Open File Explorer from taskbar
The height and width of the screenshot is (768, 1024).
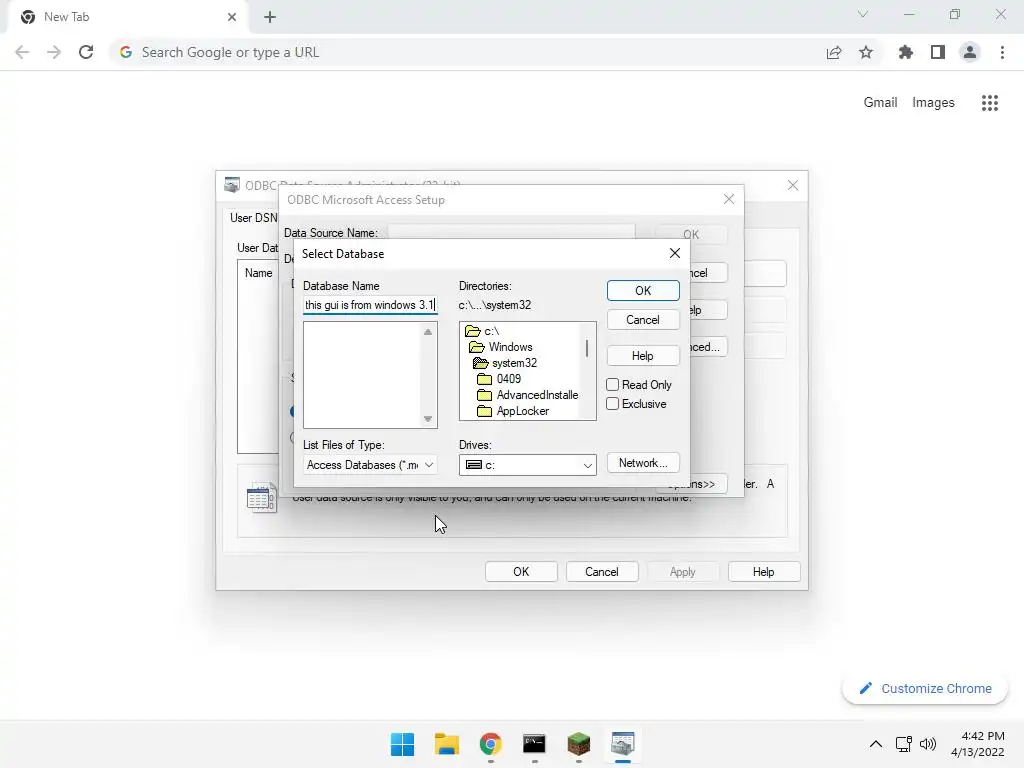tap(447, 744)
